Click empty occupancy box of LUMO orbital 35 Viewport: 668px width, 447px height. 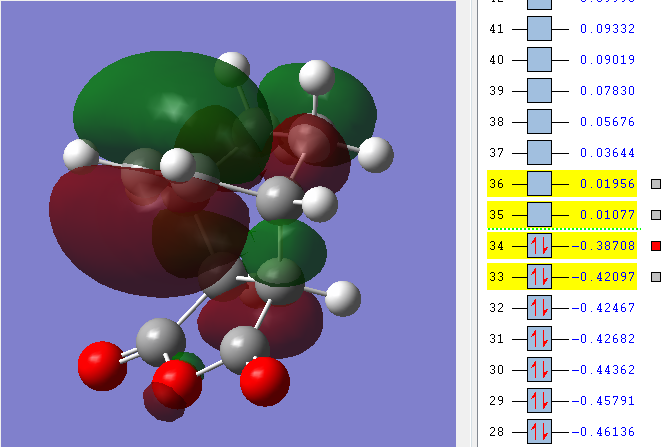(x=539, y=215)
